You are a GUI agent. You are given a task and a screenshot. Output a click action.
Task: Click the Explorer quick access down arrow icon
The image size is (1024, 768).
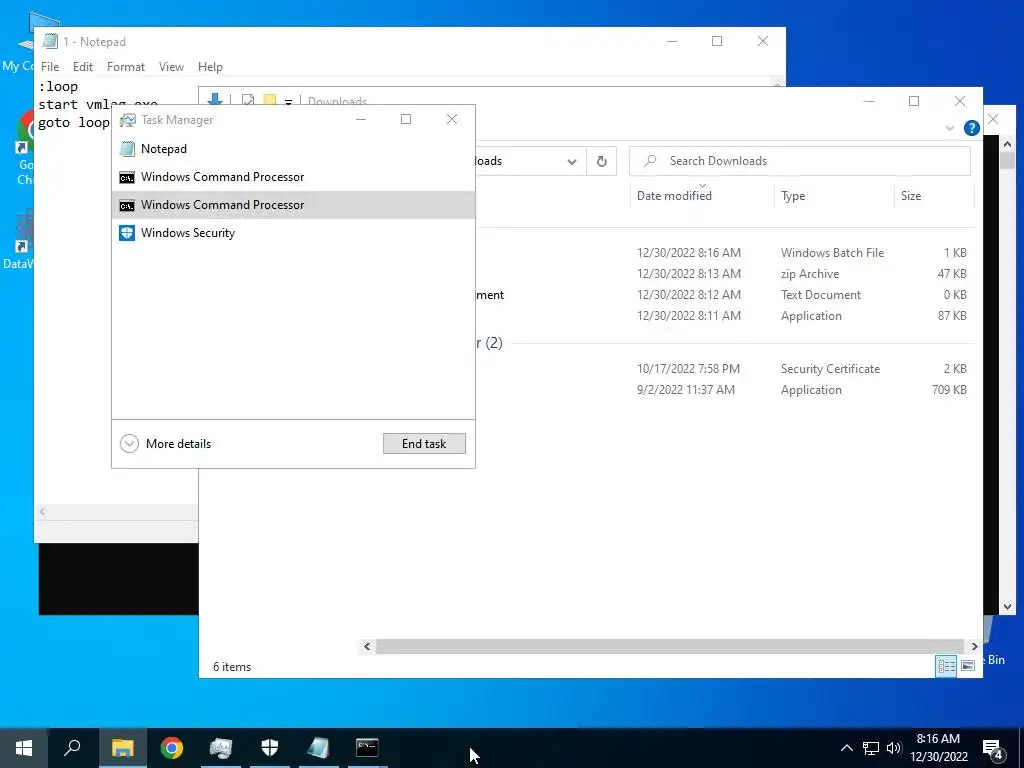pyautogui.click(x=215, y=100)
